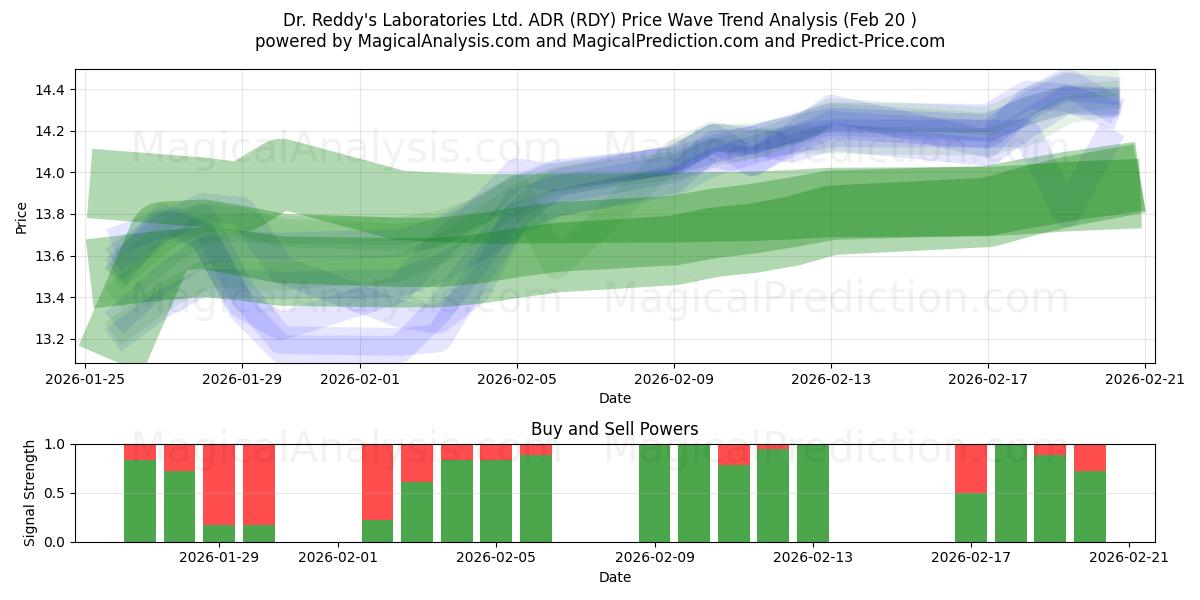Click the 14.0 price axis tick
The image size is (1200, 600).
tap(51, 173)
